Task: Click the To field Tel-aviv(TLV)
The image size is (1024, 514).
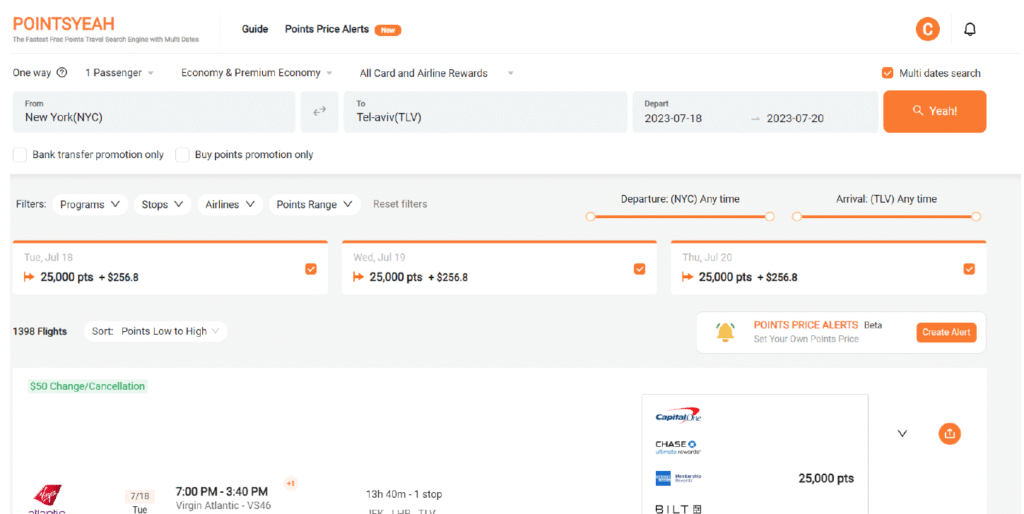Action: [485, 112]
